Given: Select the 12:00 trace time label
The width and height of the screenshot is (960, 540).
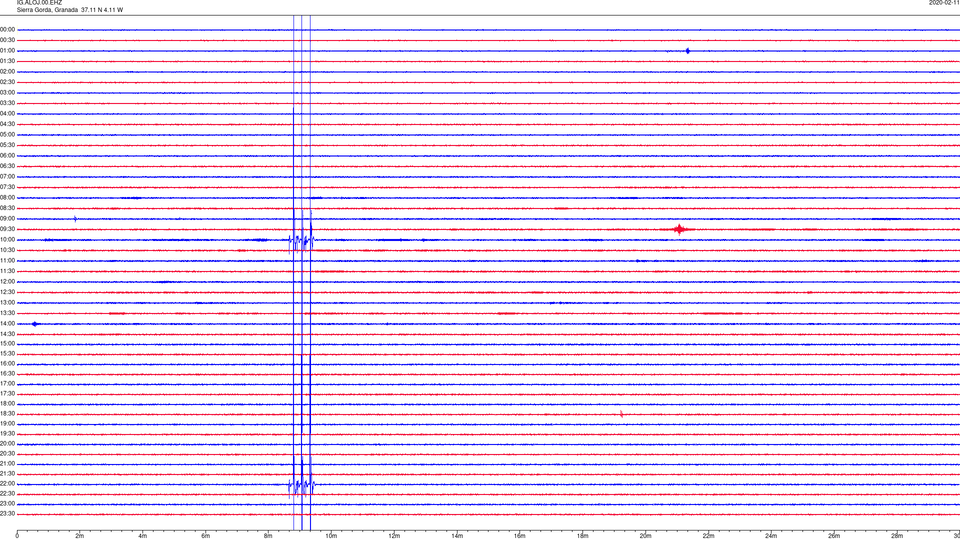Looking at the screenshot, I should click(7, 282).
